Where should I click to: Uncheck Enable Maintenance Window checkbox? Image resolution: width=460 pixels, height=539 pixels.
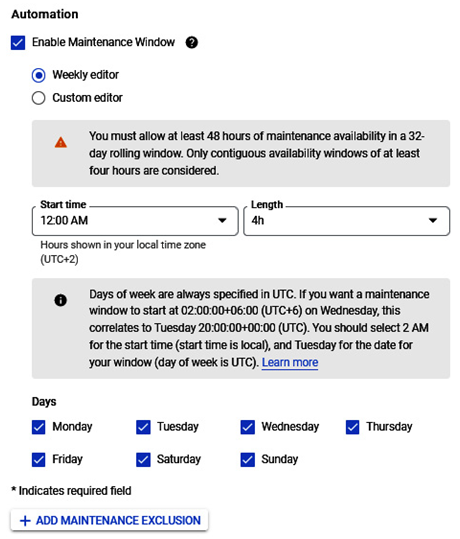click(18, 43)
